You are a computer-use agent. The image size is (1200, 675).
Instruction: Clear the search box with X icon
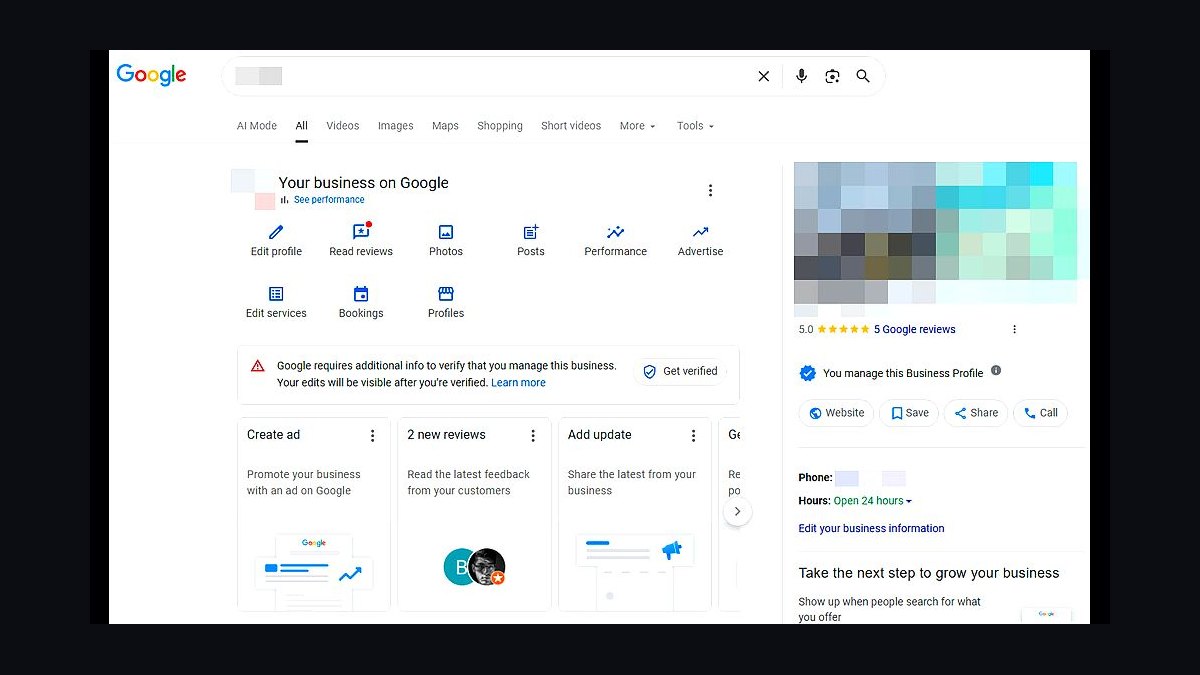click(x=764, y=76)
